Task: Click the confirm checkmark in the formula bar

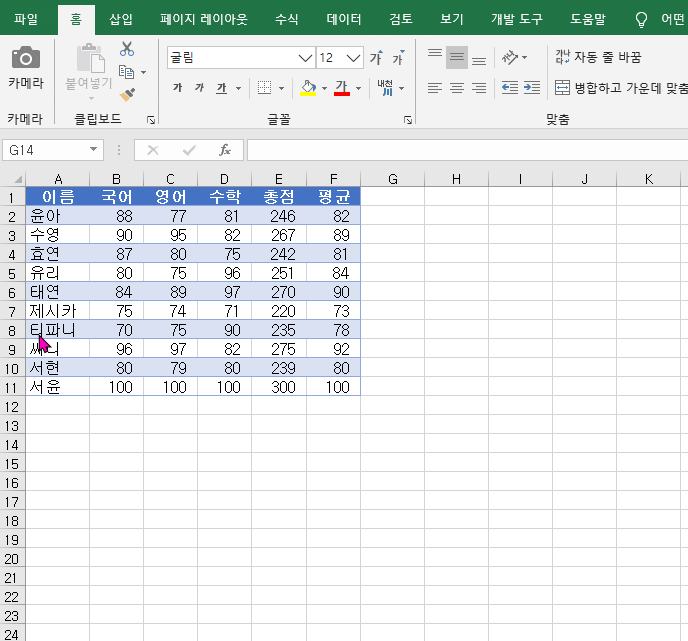Action: (189, 150)
